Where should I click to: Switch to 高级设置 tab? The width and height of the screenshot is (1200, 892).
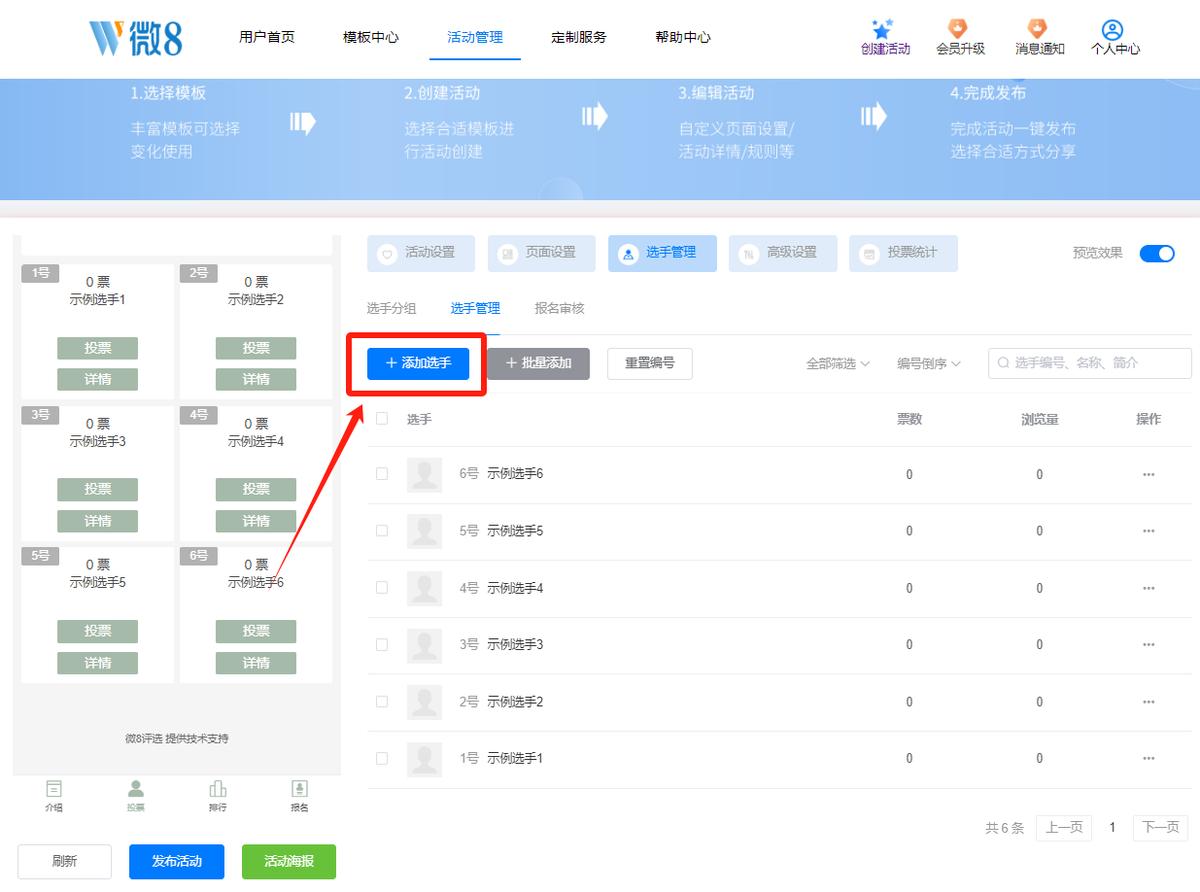(783, 253)
